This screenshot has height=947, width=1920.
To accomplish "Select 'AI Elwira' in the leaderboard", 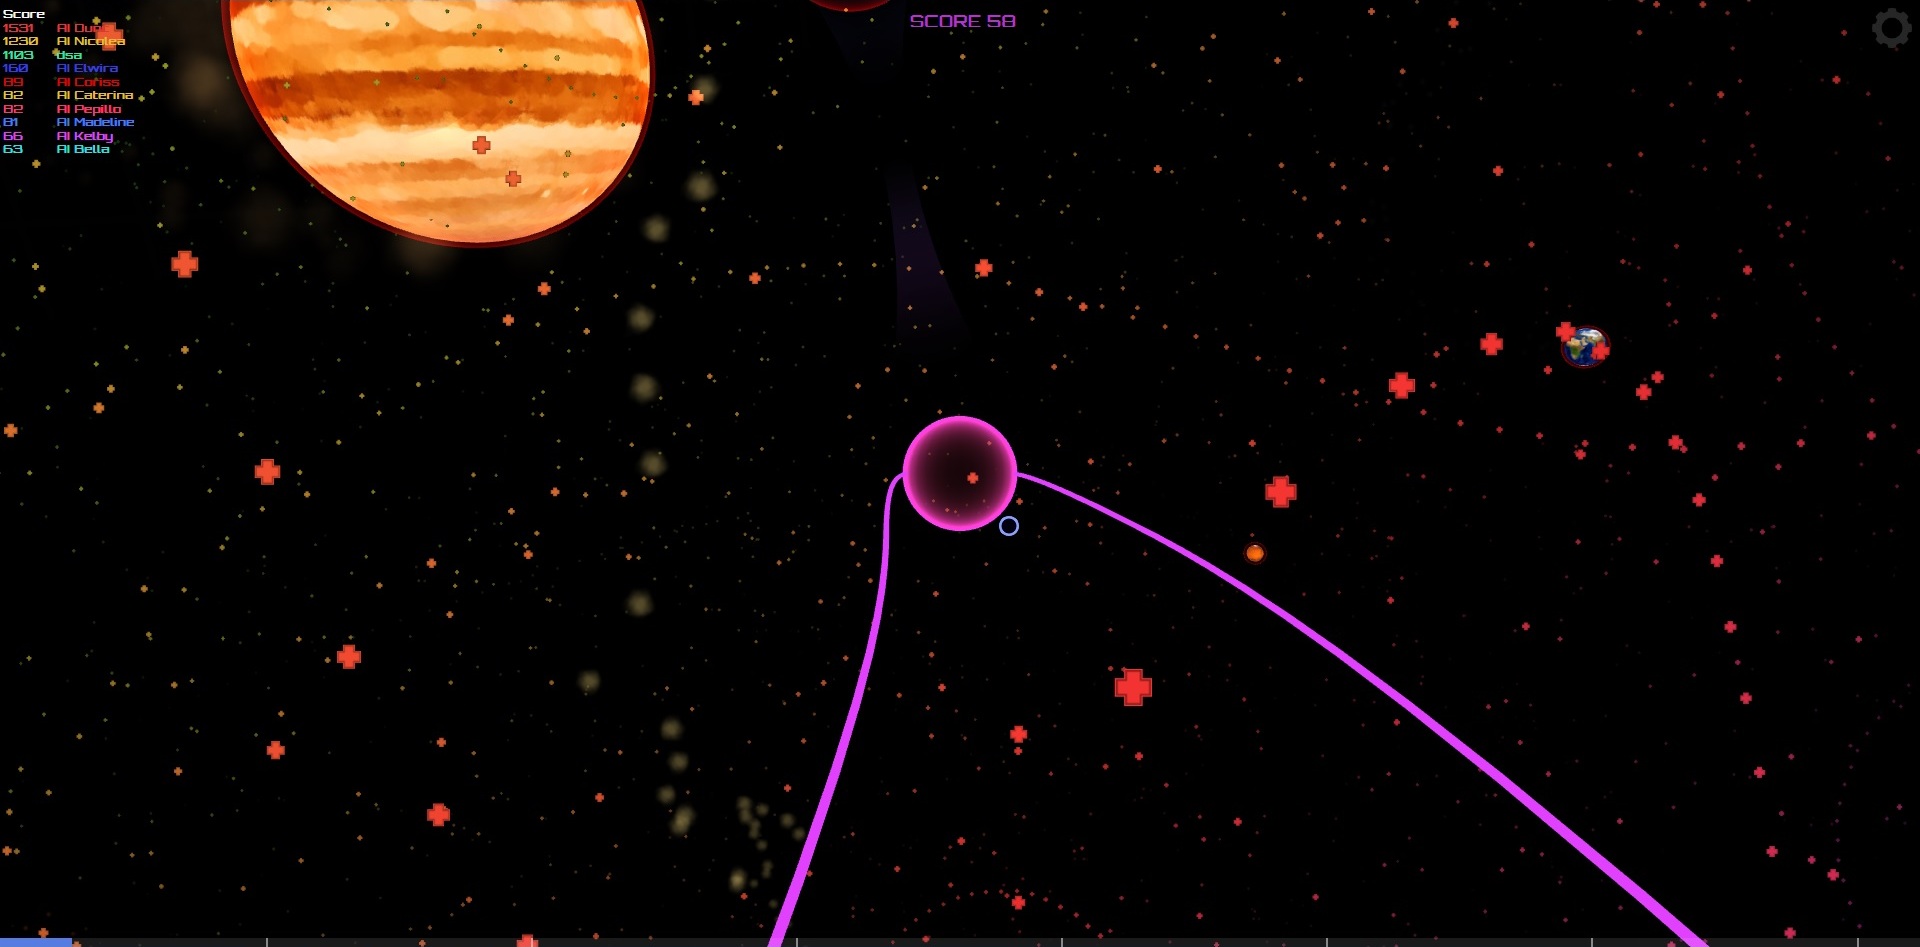I will [88, 68].
